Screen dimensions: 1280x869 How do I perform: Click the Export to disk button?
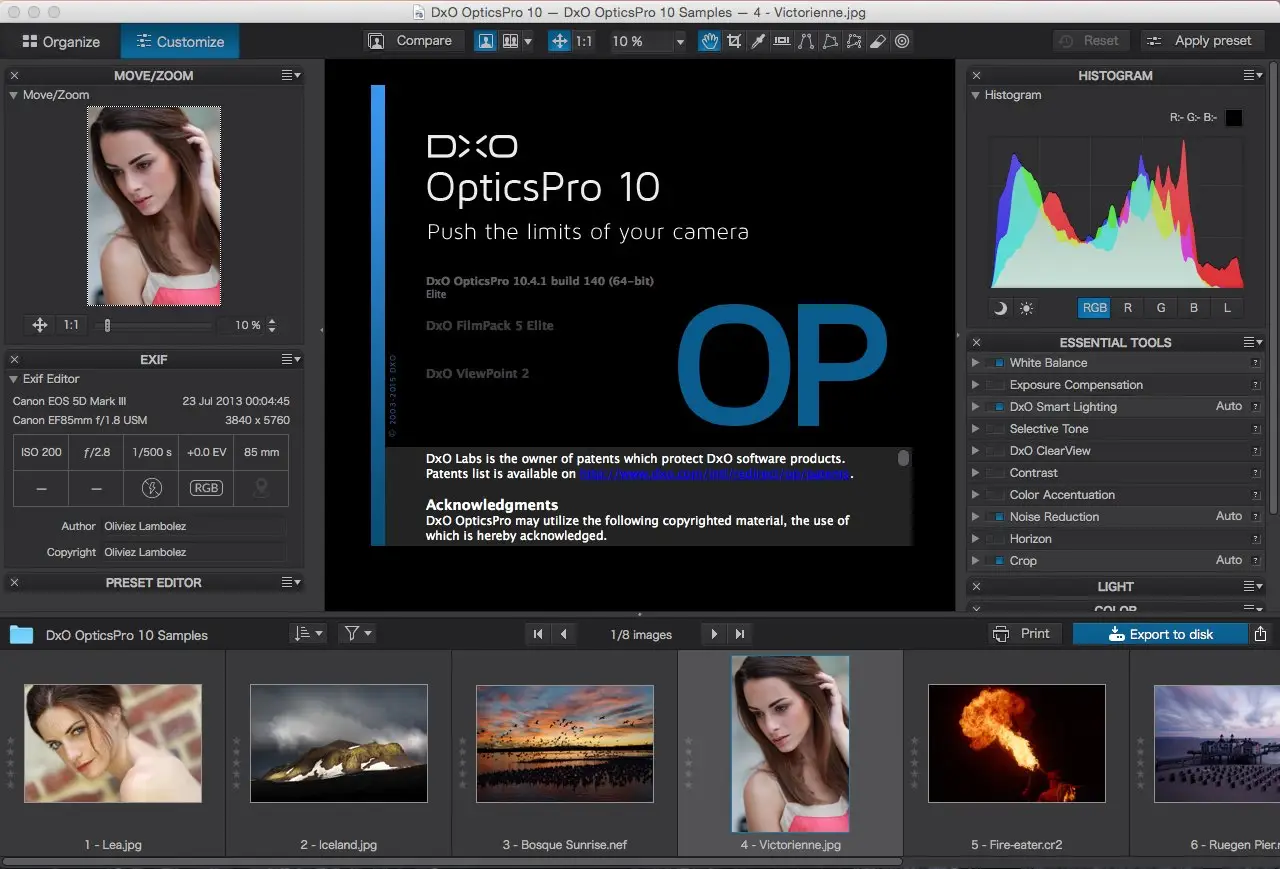click(1160, 634)
